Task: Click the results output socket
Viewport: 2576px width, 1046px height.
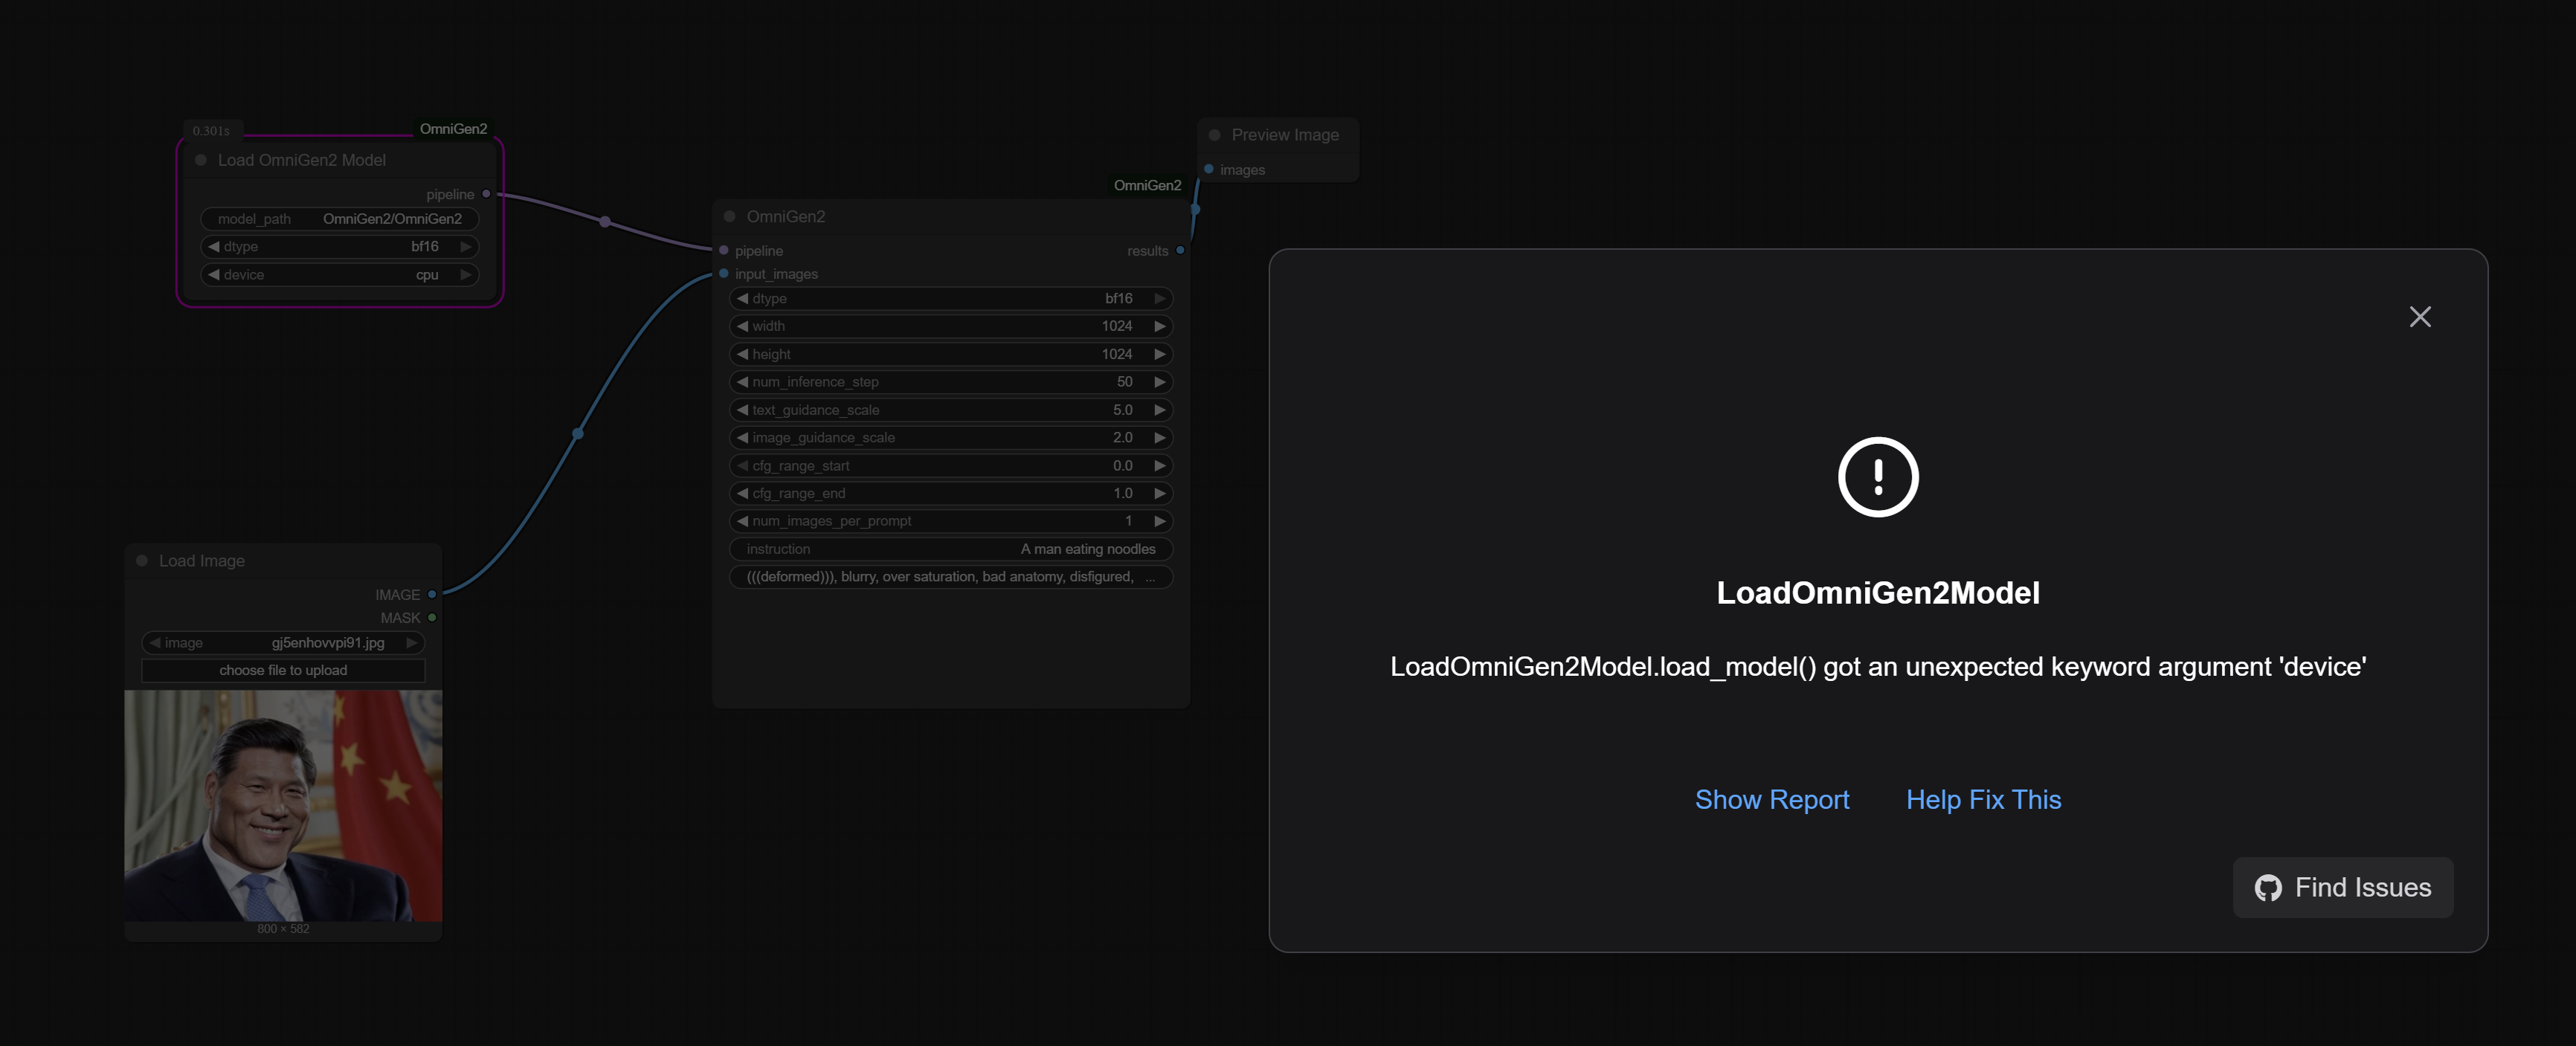Action: 1181,250
